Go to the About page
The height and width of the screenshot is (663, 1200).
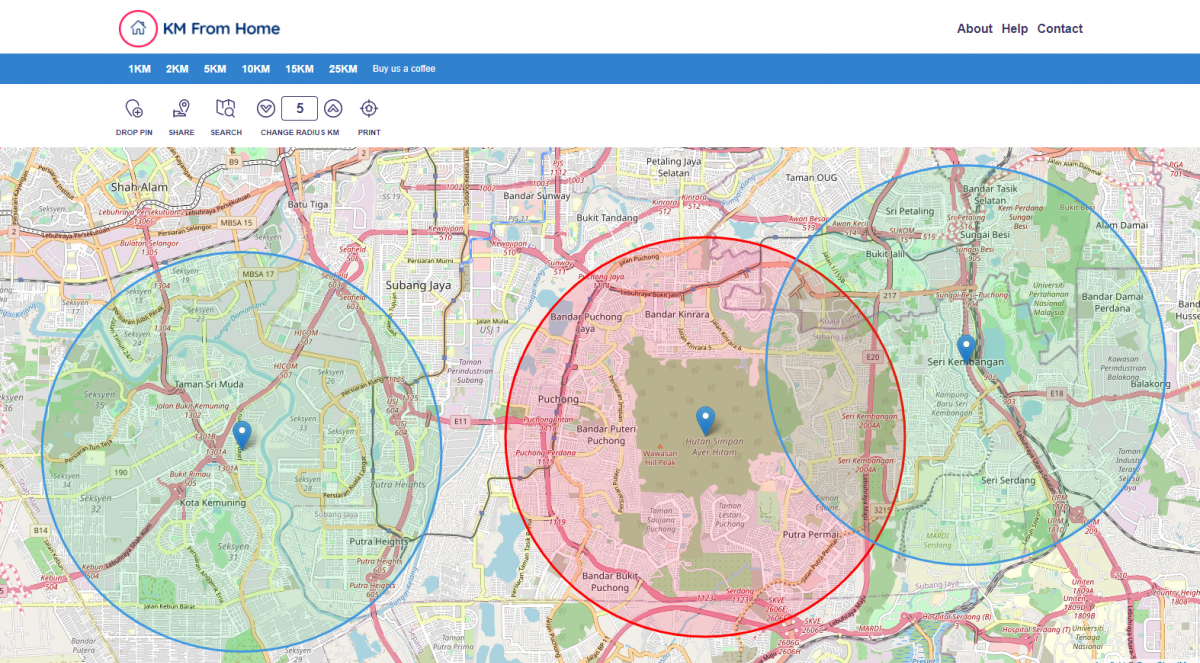(x=974, y=29)
